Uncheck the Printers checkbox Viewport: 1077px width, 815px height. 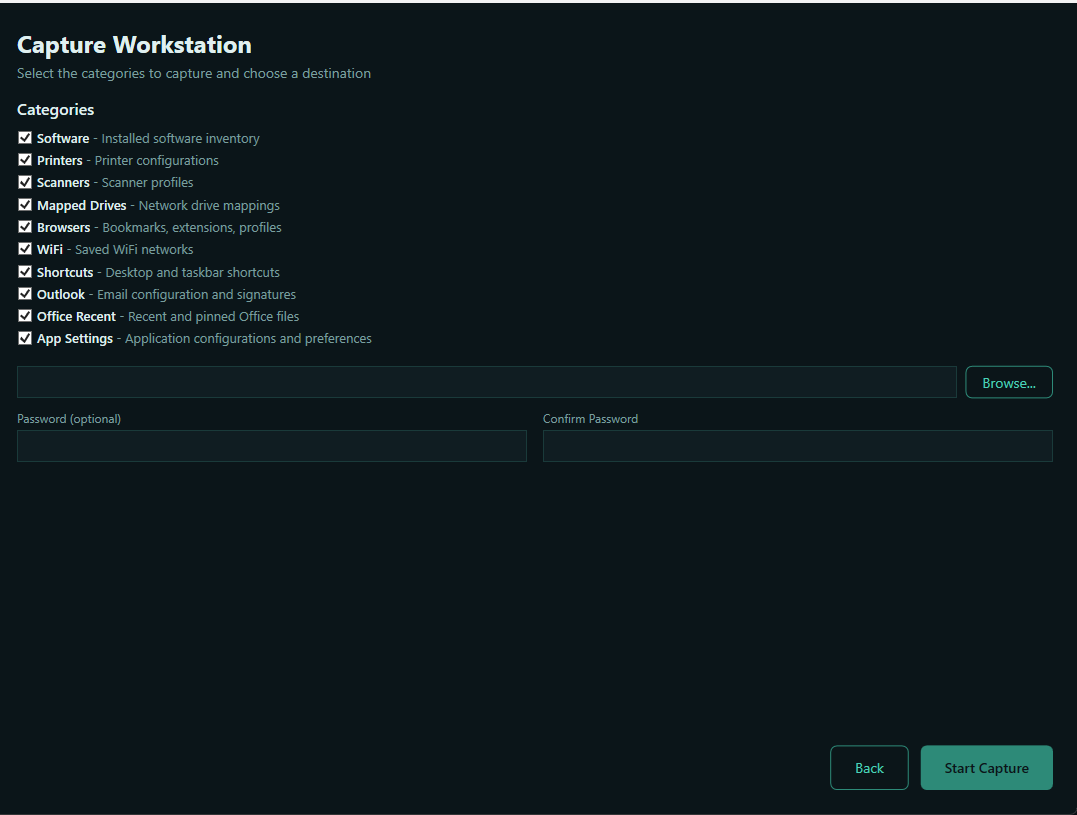25,160
